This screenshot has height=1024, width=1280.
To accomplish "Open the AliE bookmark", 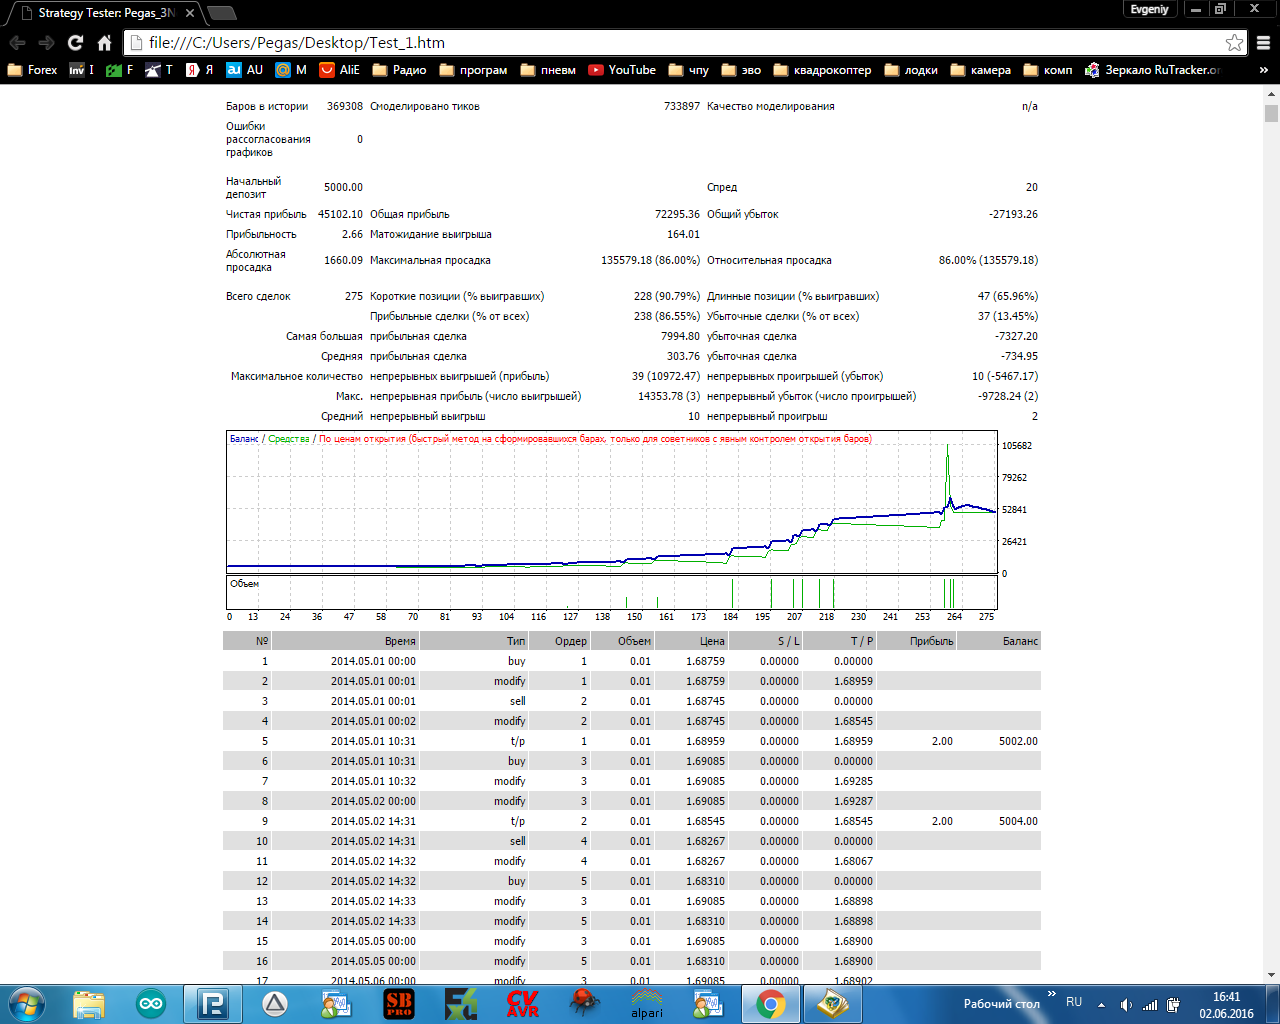I will pyautogui.click(x=340, y=70).
